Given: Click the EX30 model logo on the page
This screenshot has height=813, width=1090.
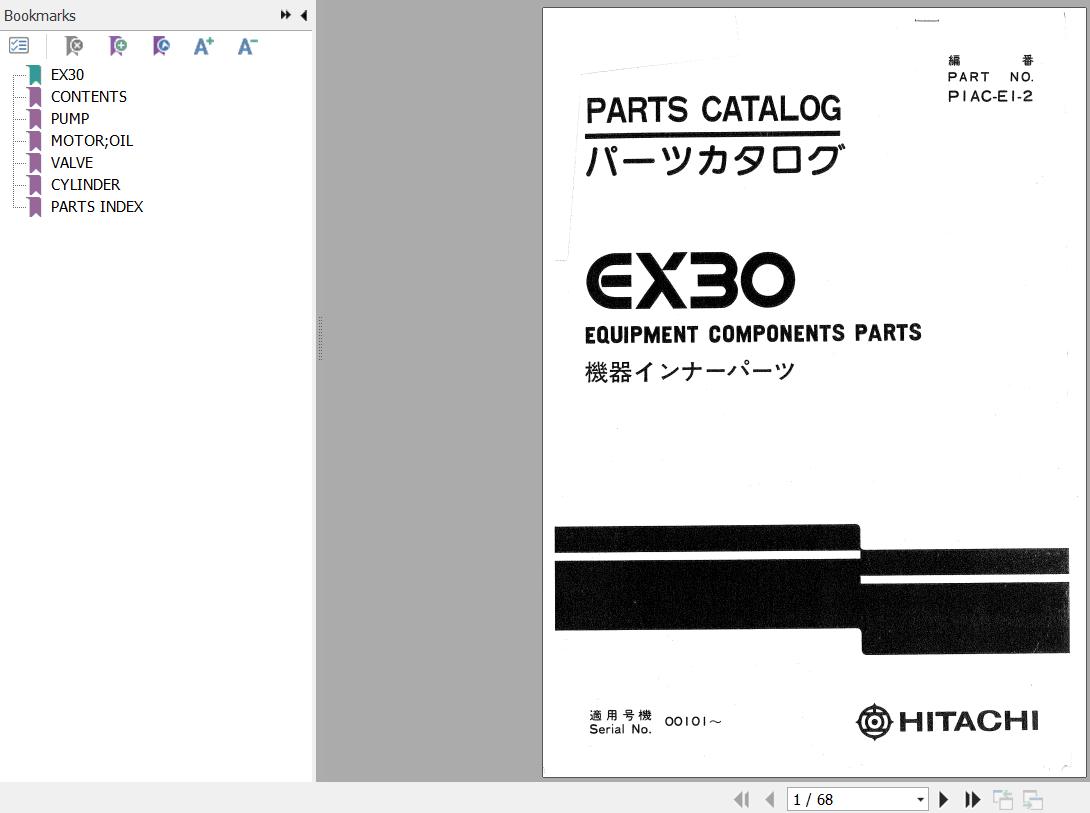Looking at the screenshot, I should [x=690, y=281].
